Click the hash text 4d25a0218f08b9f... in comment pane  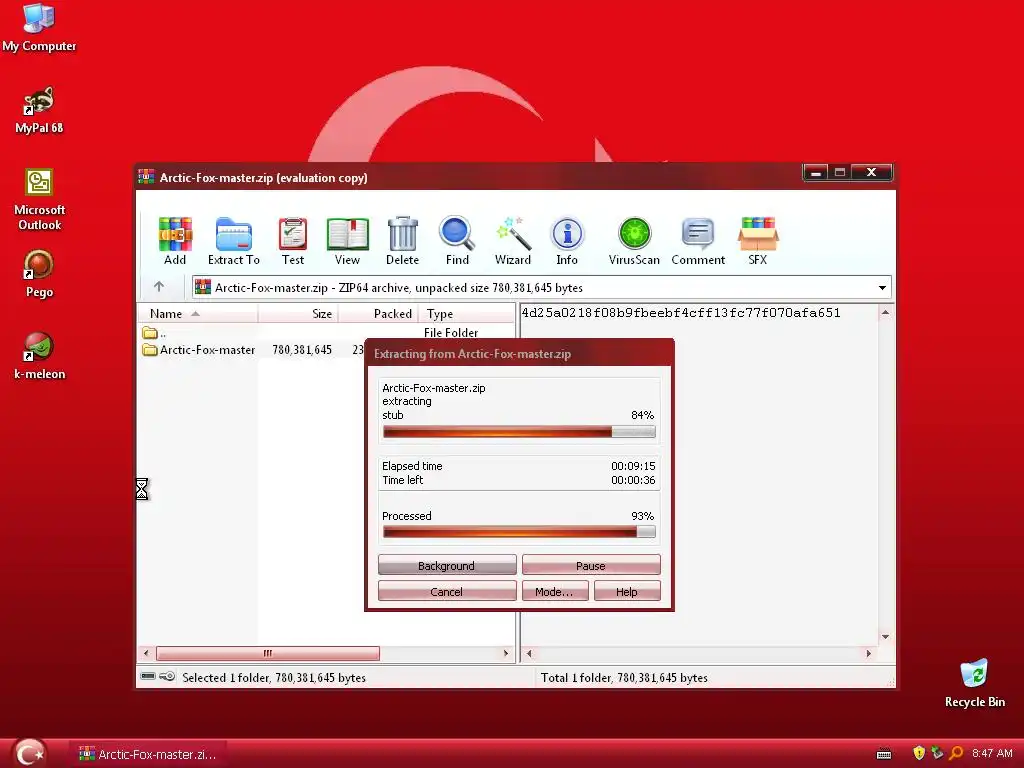tap(680, 313)
